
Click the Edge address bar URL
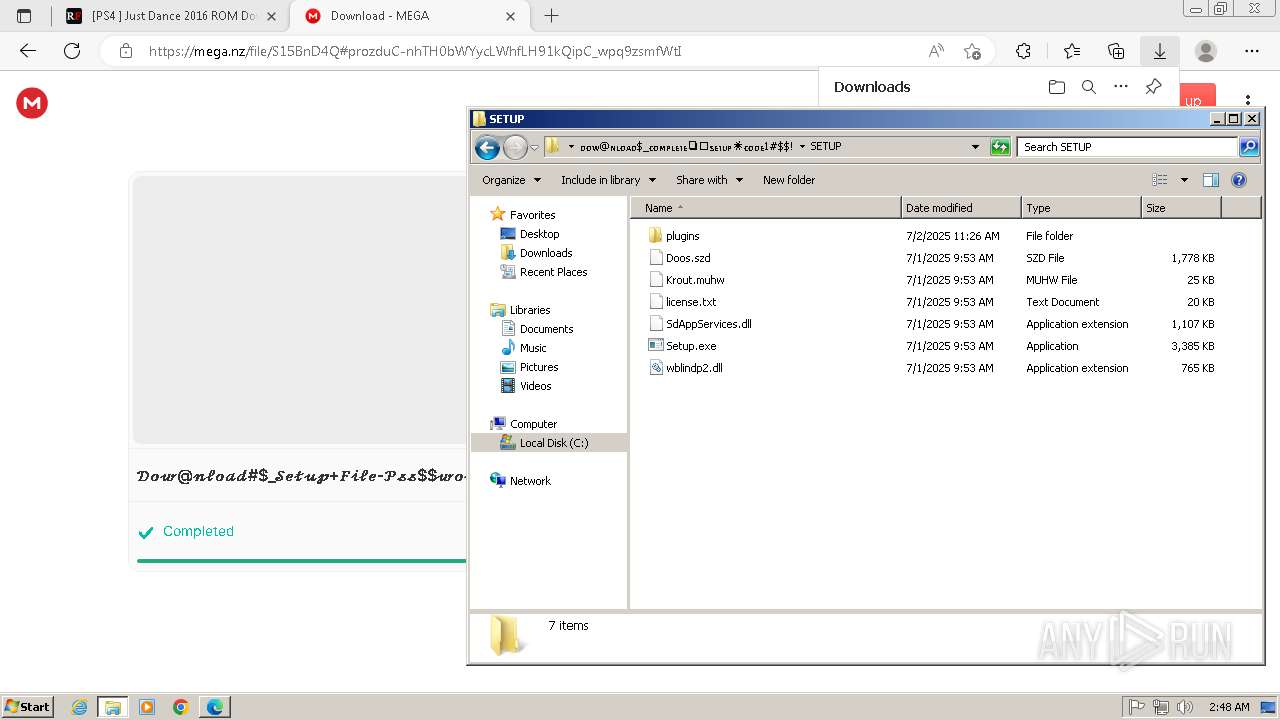[415, 51]
